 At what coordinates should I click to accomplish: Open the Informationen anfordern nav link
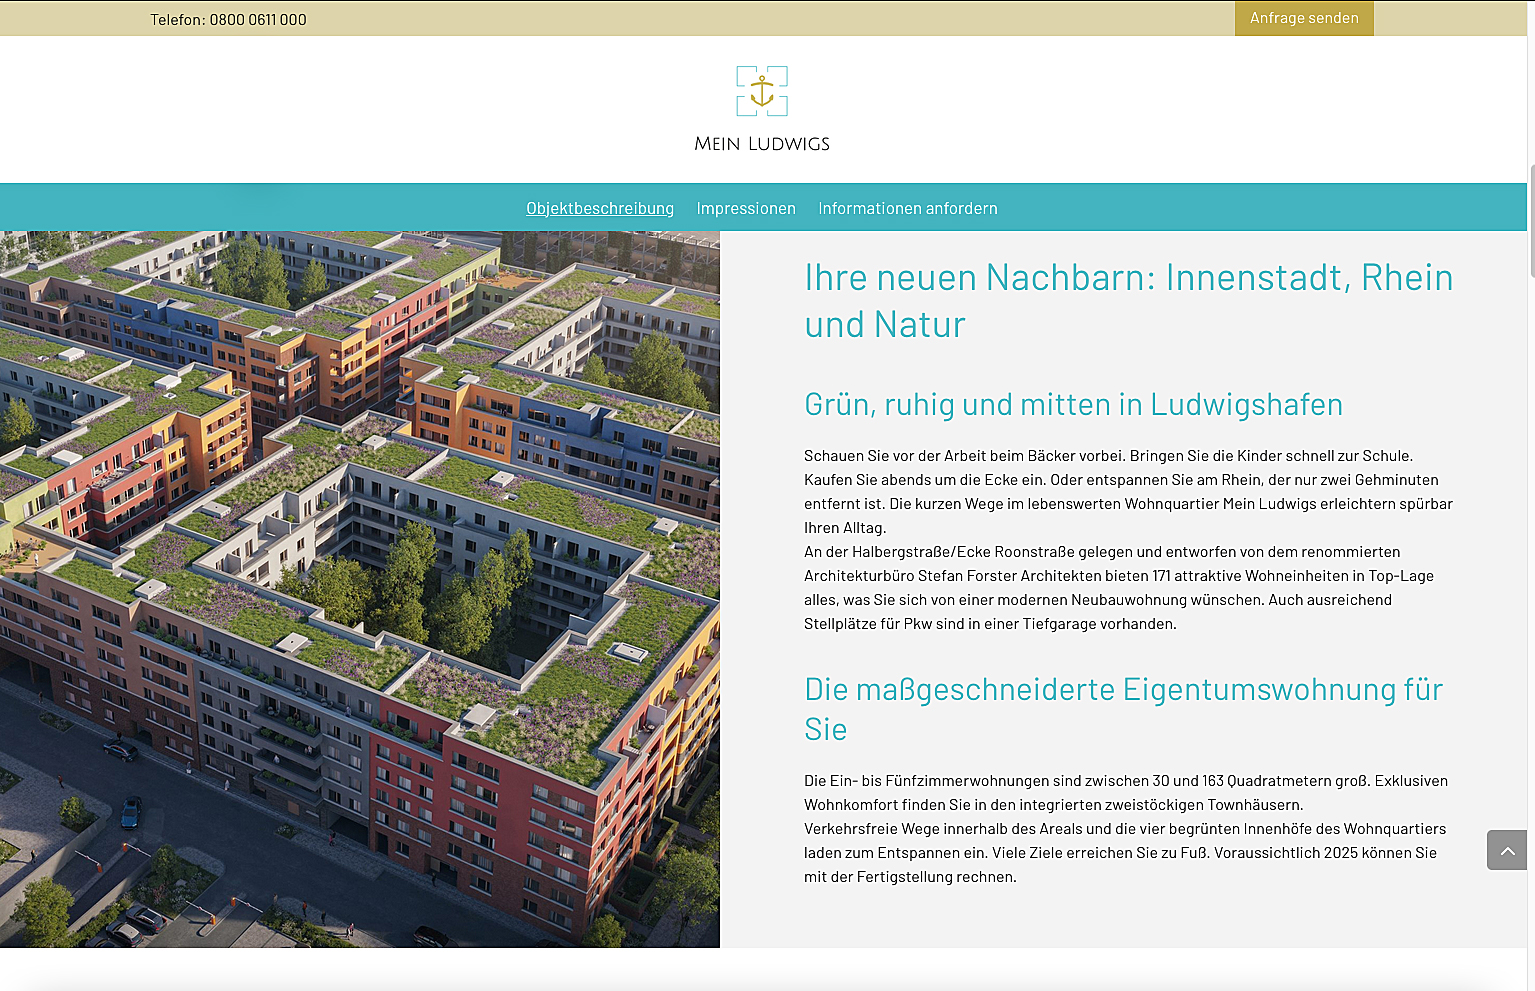tap(908, 208)
